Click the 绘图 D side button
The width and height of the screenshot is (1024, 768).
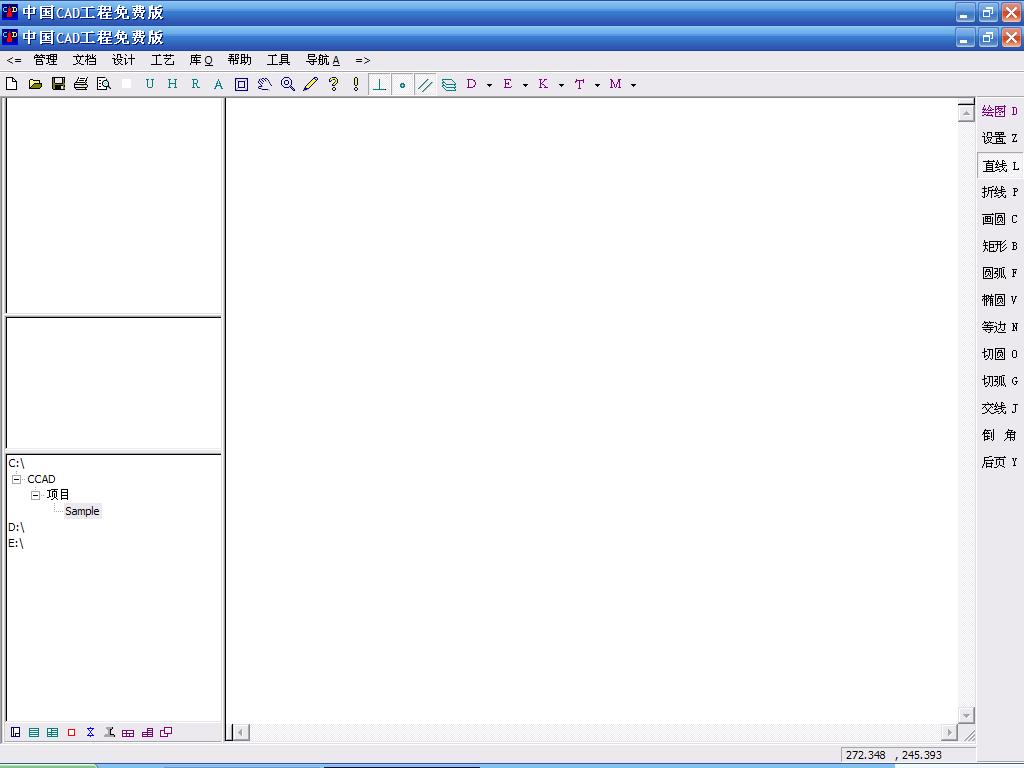click(999, 111)
